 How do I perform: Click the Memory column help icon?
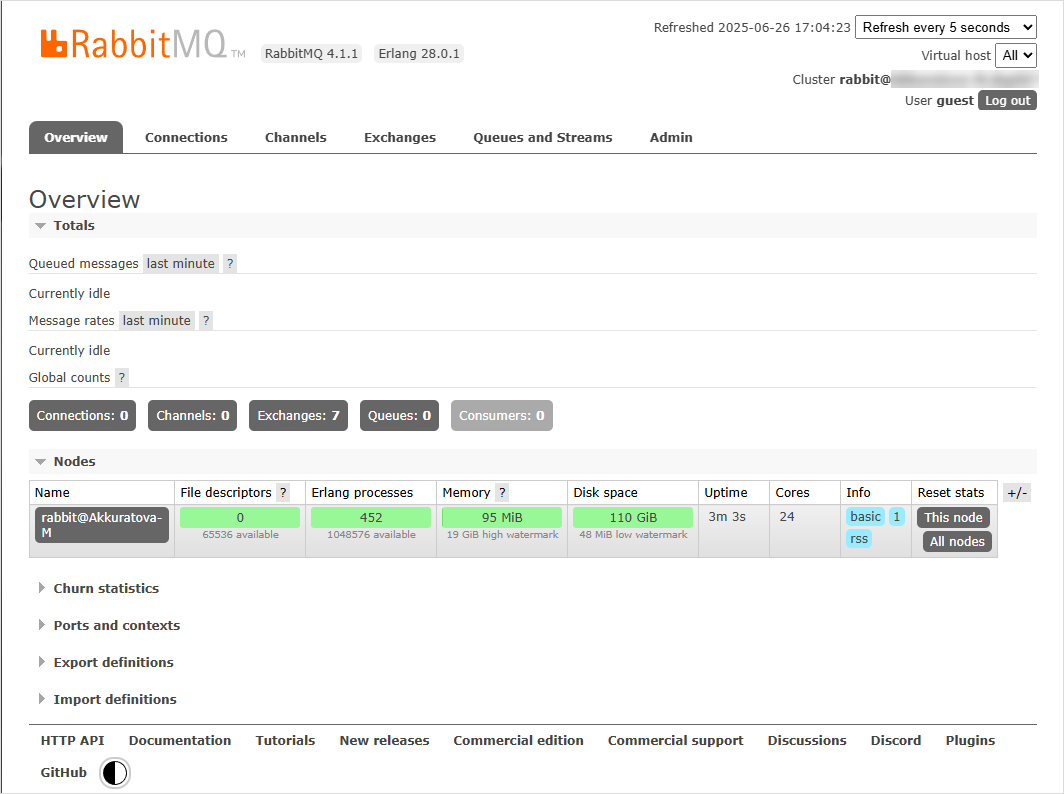pos(502,493)
